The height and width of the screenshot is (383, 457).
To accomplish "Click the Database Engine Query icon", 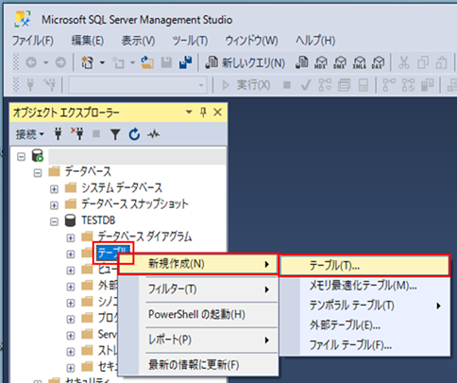I will tap(302, 62).
